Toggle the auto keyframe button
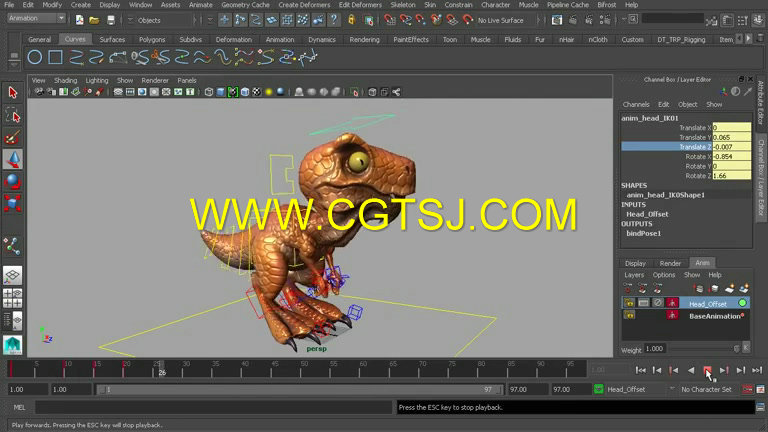768x432 pixels. [x=747, y=389]
